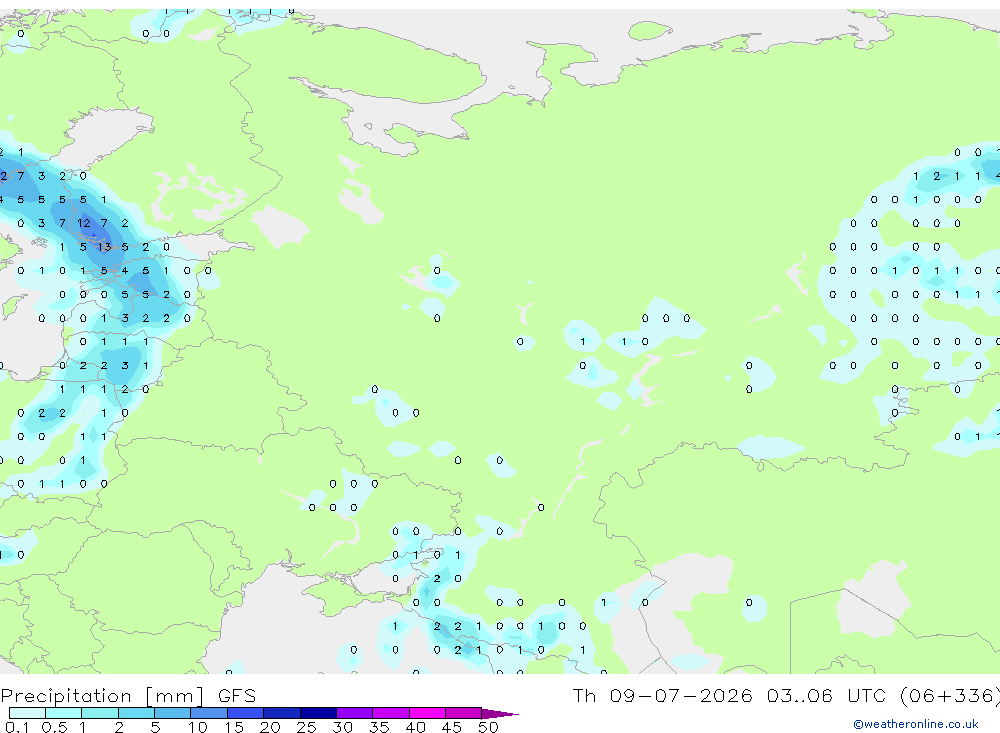Choose the 40–45 mm magenta legend swatch
This screenshot has width=1000, height=733.
(427, 713)
